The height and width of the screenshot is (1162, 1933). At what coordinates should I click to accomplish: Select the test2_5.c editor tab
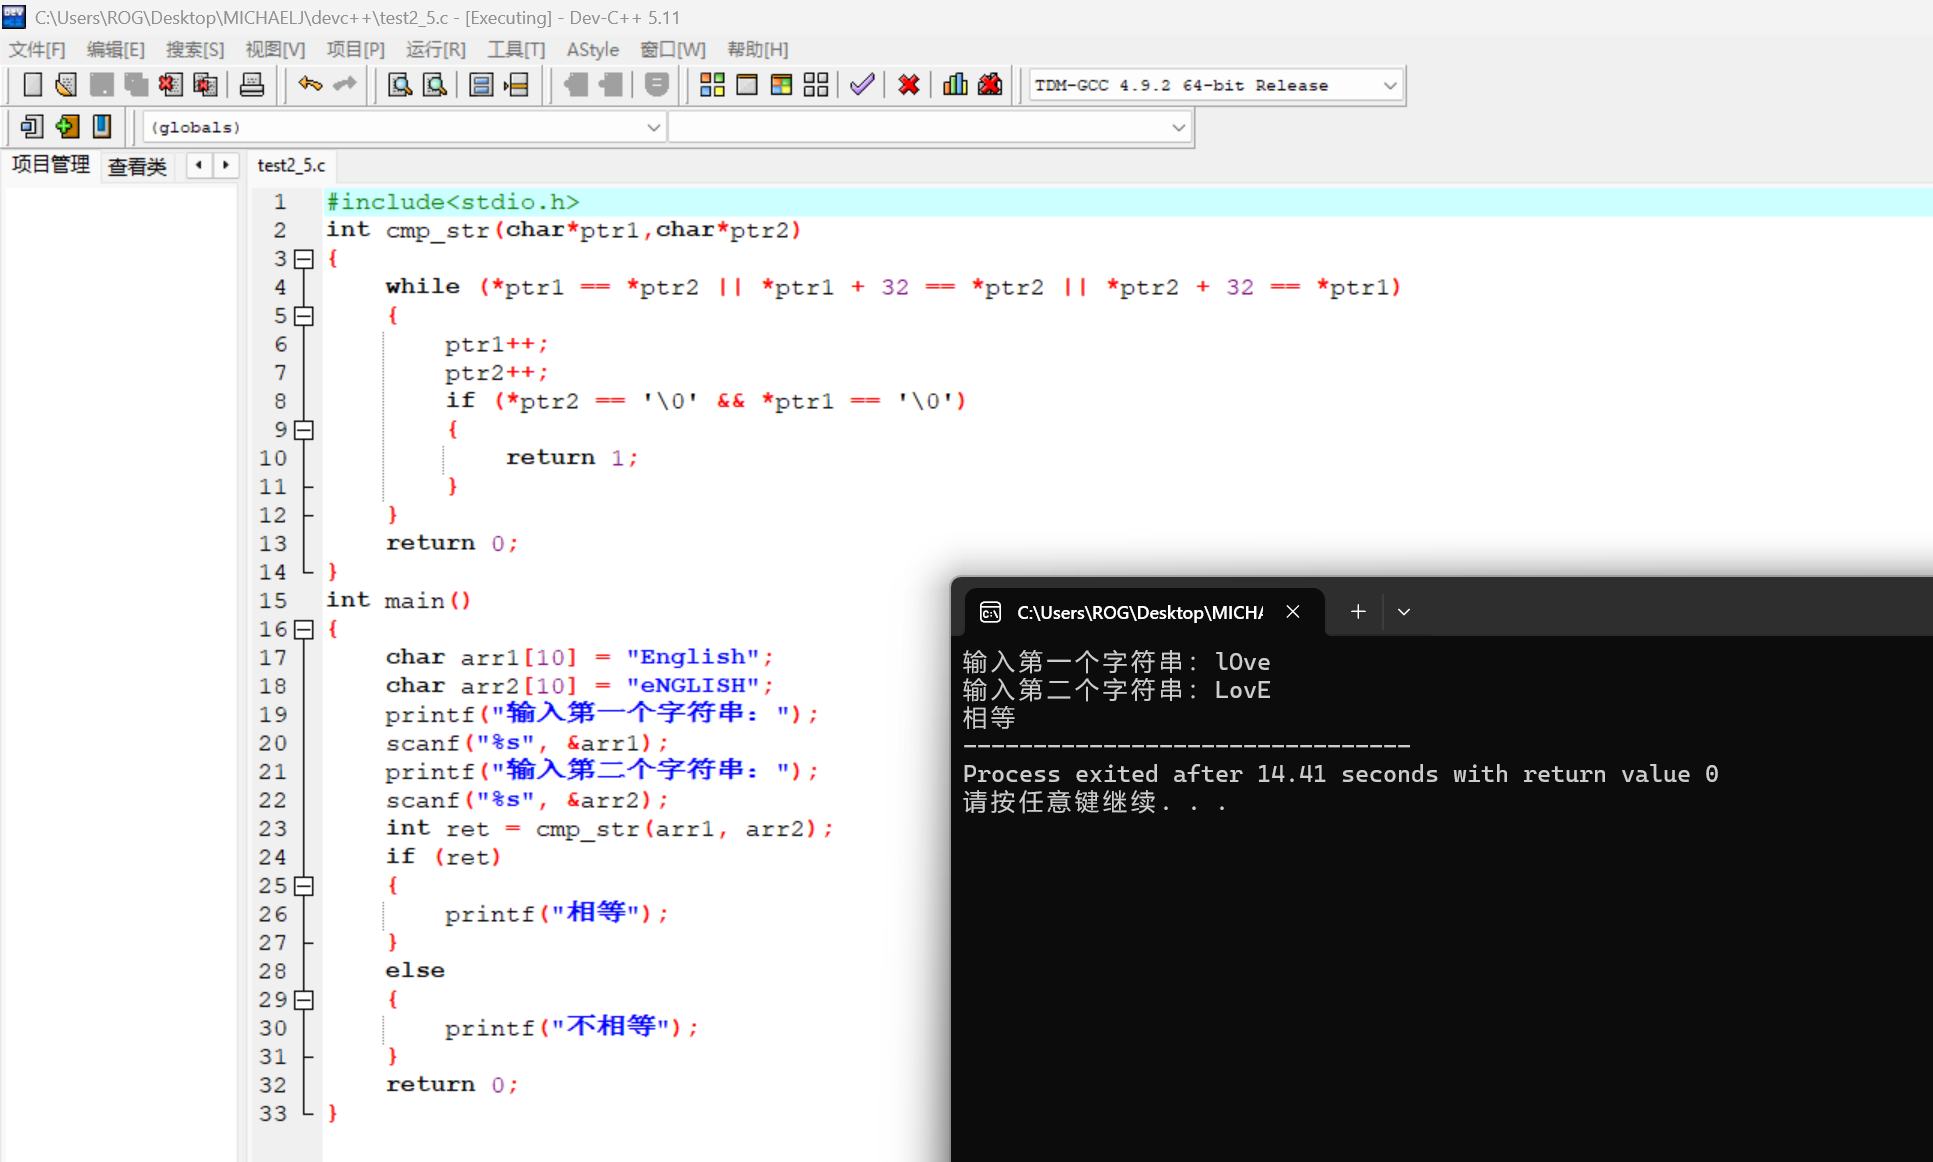tap(291, 166)
